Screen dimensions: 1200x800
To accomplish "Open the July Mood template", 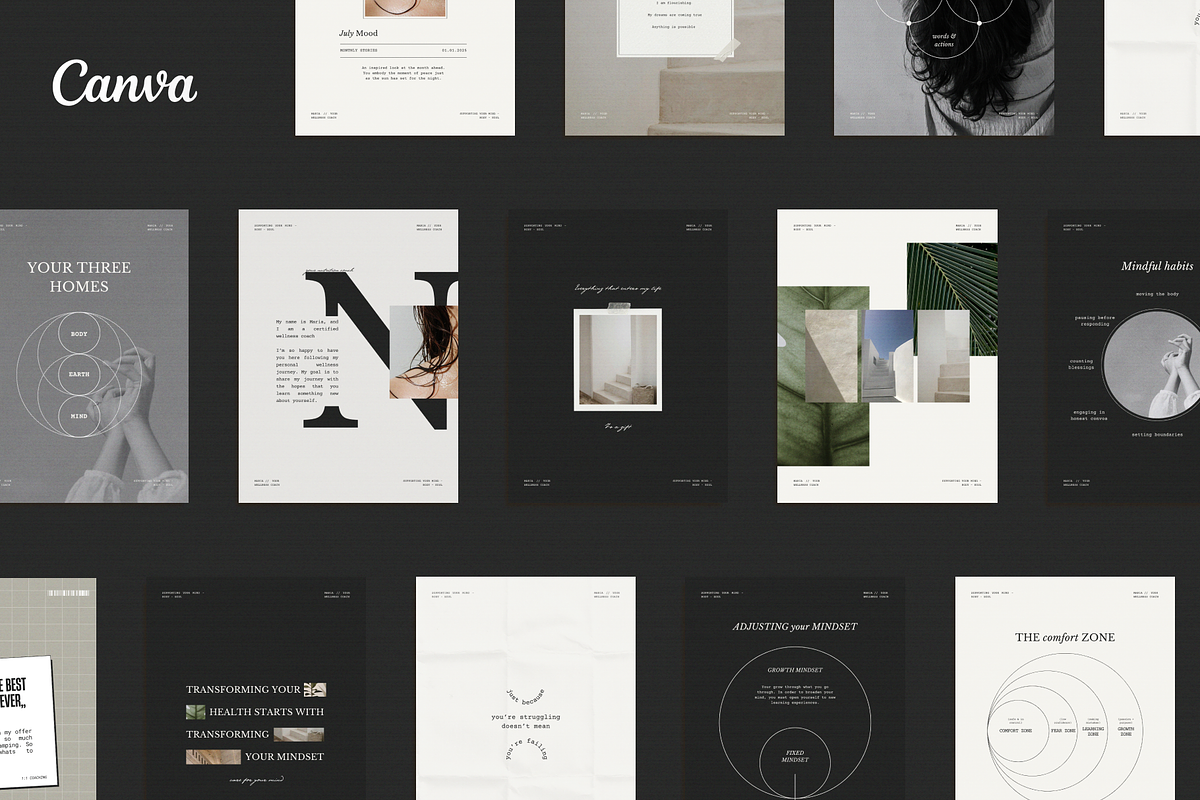I will (x=404, y=67).
